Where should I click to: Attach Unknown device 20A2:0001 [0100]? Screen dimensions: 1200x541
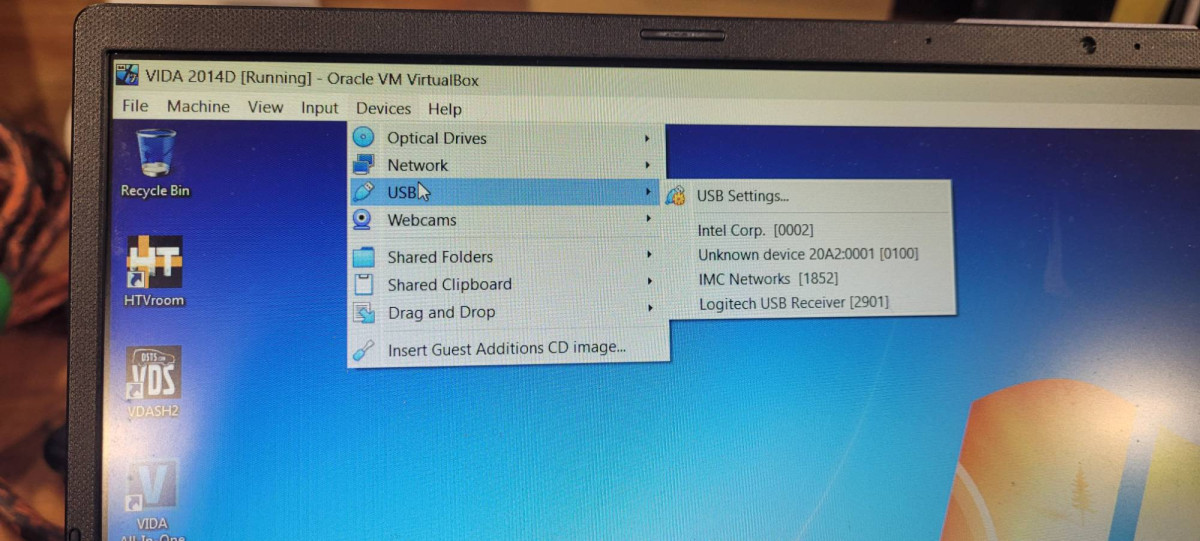(809, 254)
